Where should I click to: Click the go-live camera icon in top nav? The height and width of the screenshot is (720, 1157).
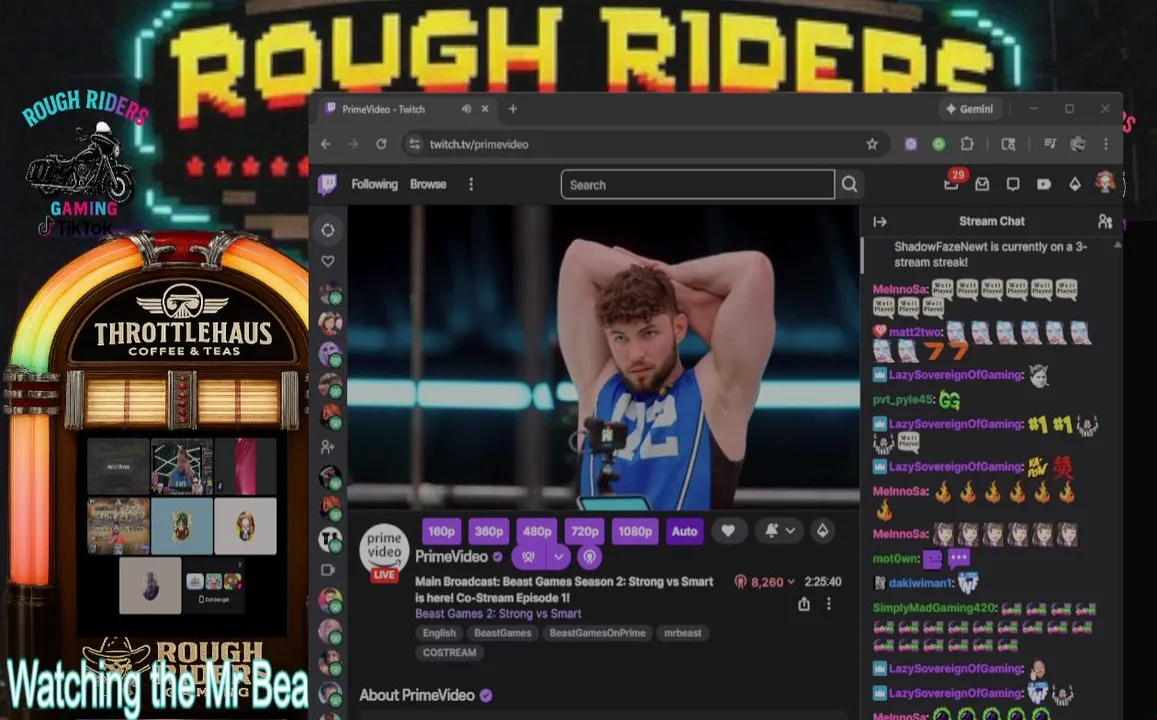[x=1043, y=184]
